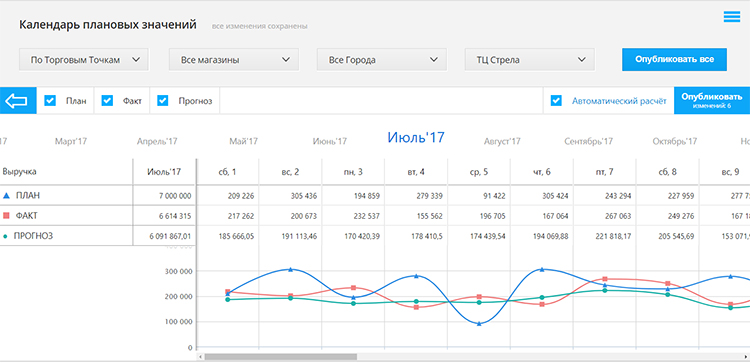Expand the По Торговым Точкам dropdown

84,60
